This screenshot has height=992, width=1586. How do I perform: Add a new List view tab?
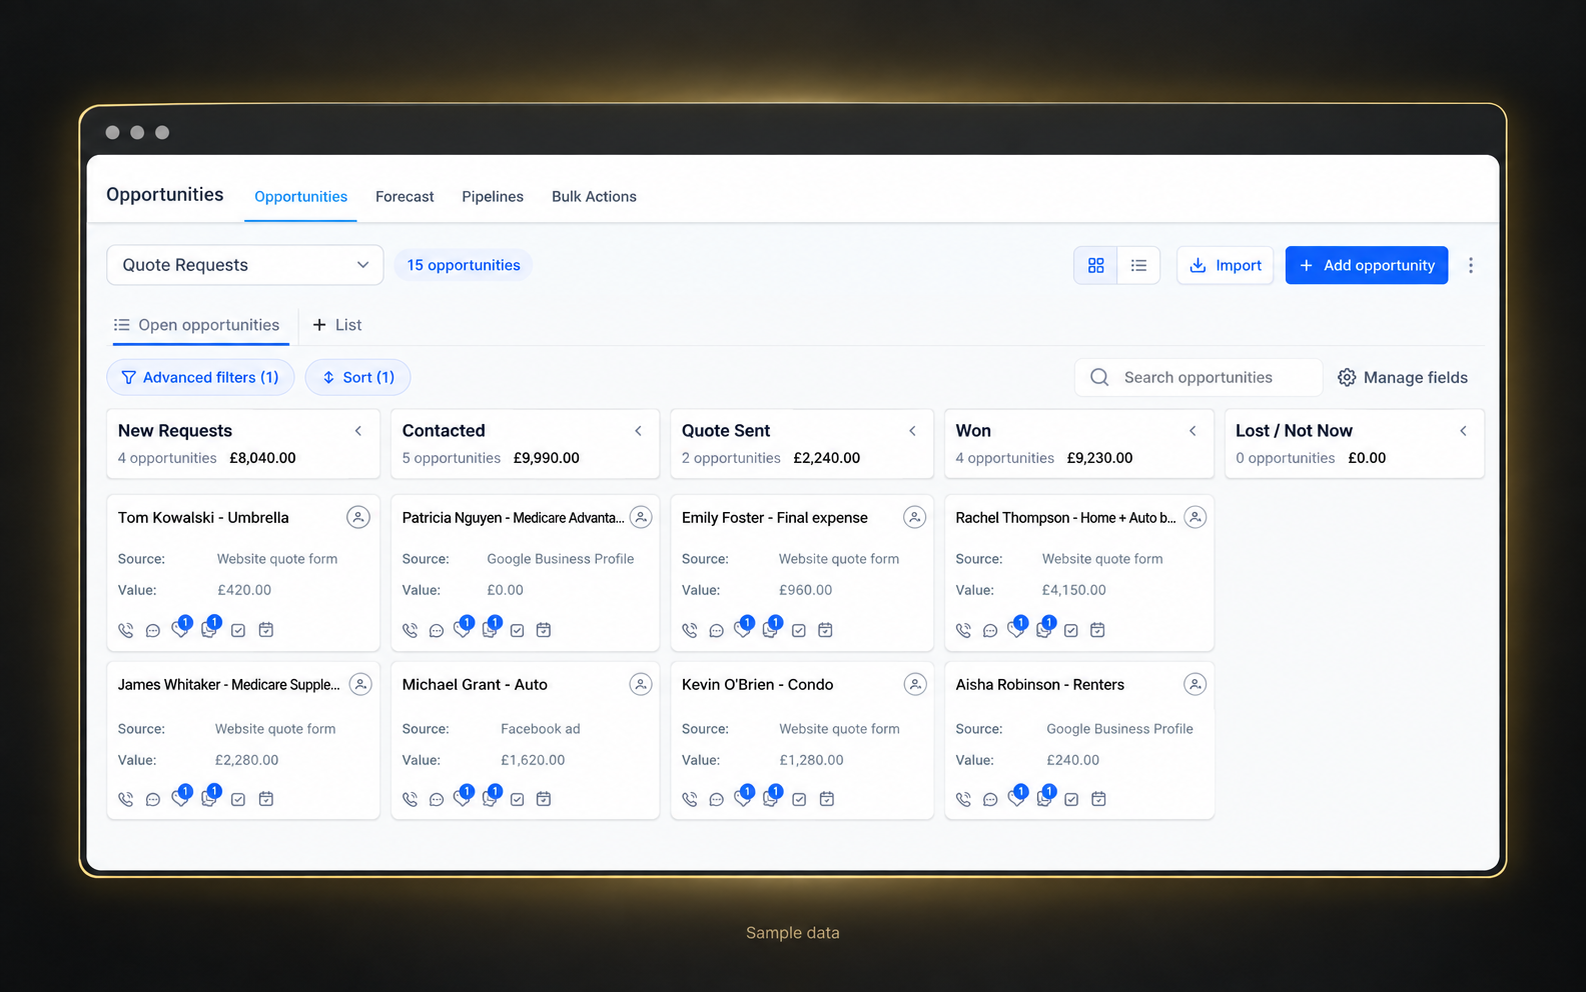[337, 325]
